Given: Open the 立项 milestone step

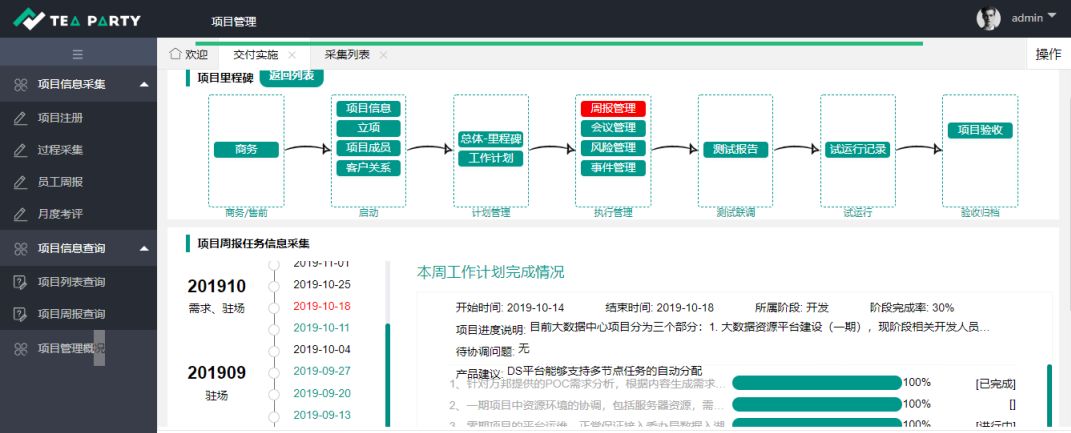Looking at the screenshot, I should pos(368,128).
